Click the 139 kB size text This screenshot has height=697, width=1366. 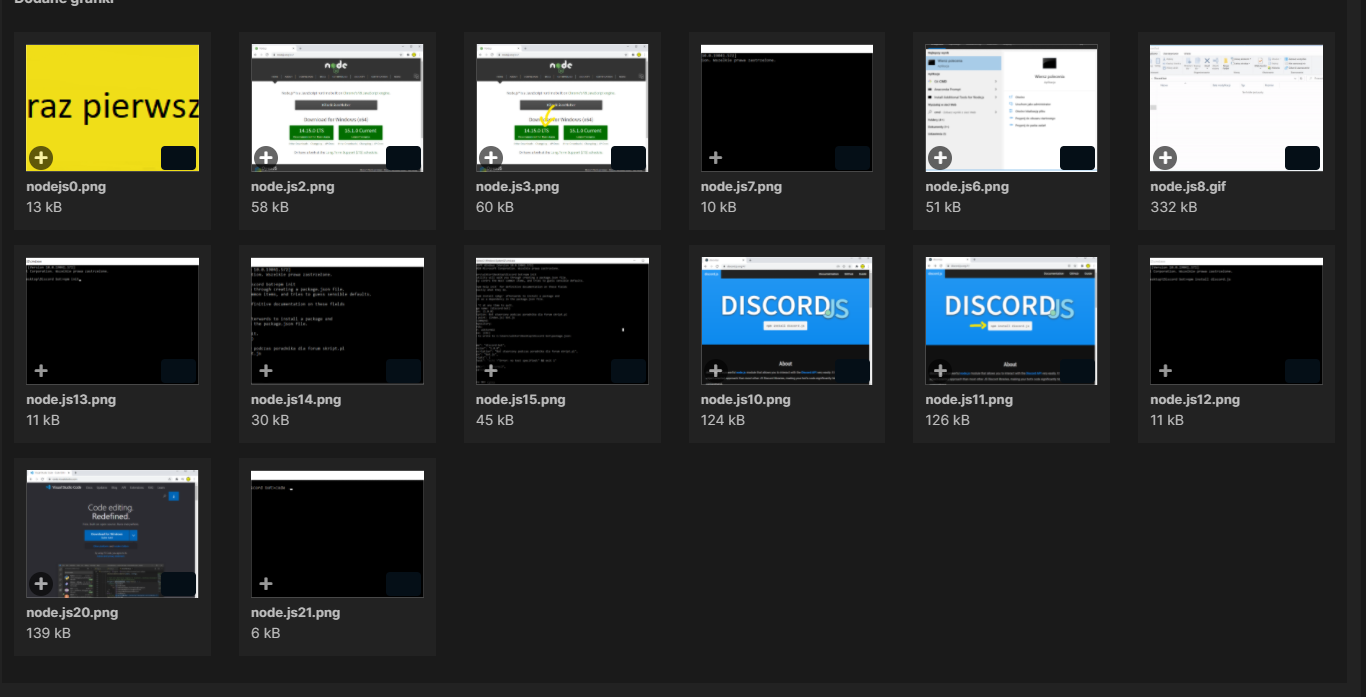coord(48,633)
